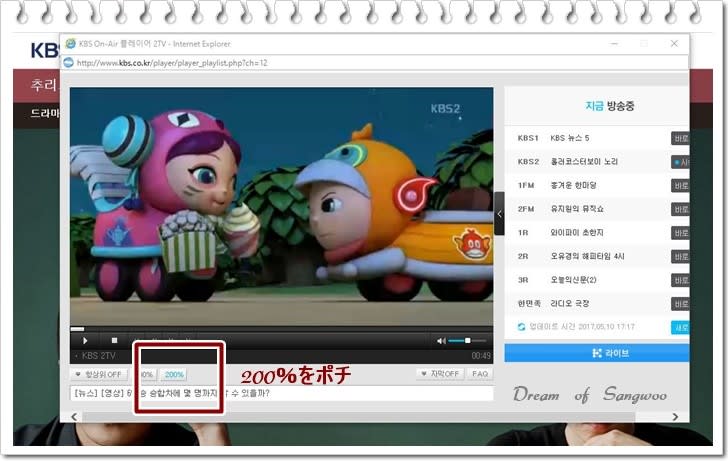Image resolution: width=728 pixels, height=461 pixels.
Task: Click the play button in the player
Action: (x=85, y=341)
